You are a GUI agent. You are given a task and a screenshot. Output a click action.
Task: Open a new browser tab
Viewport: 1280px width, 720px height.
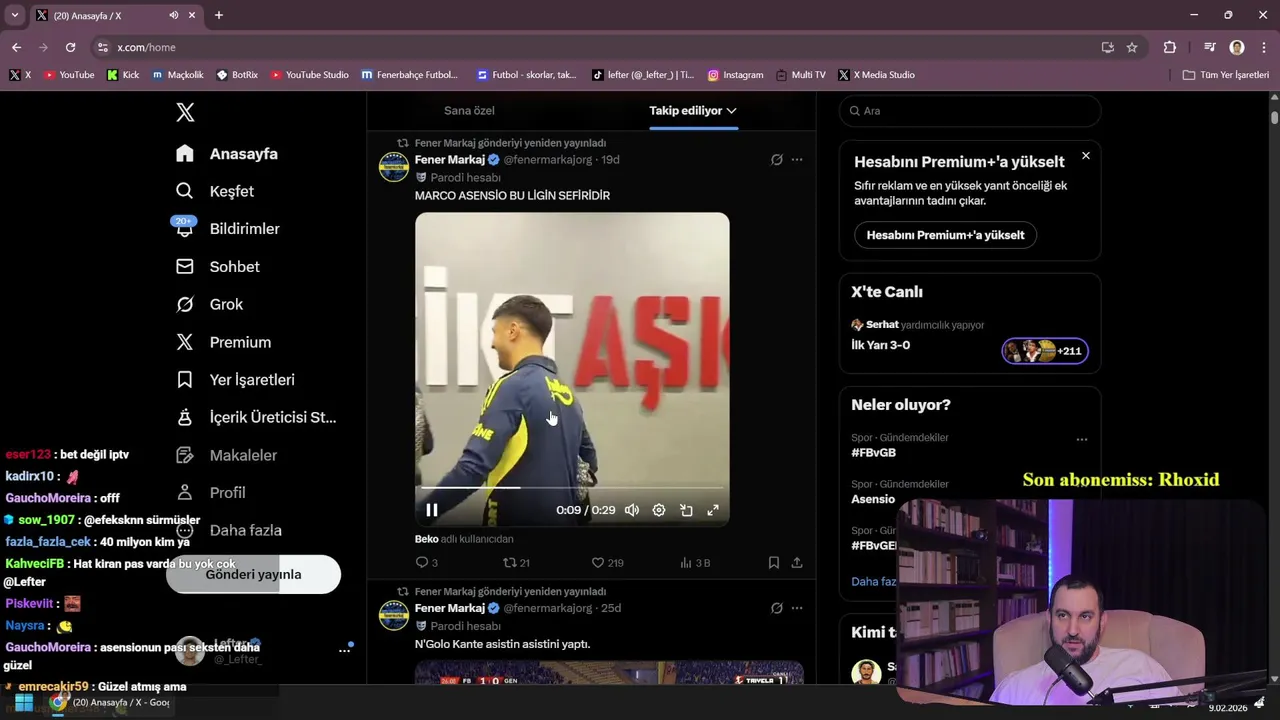[219, 15]
